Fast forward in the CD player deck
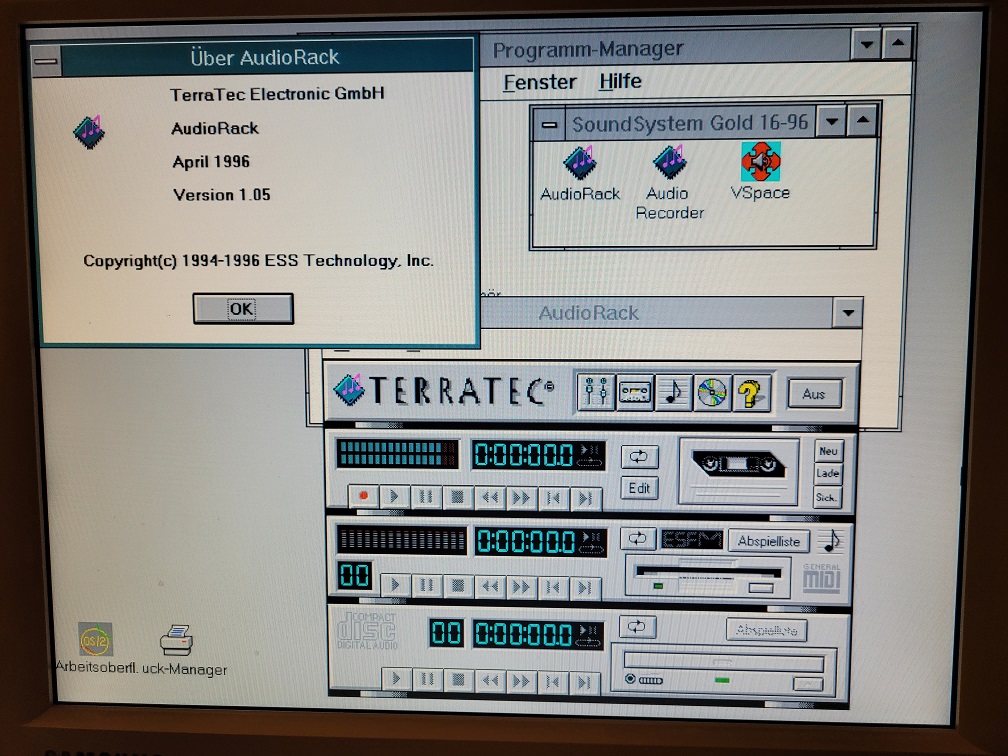 pyautogui.click(x=521, y=681)
